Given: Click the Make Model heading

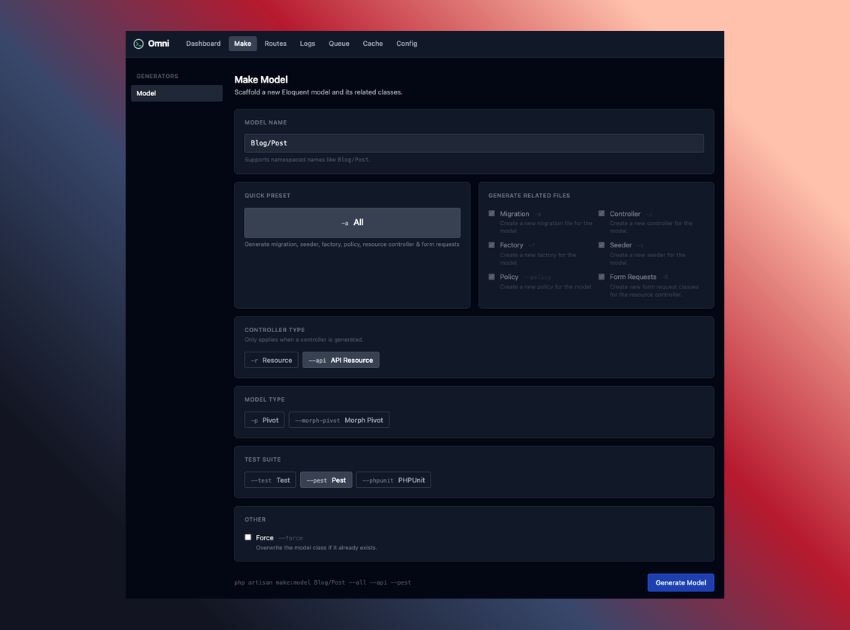Looking at the screenshot, I should click(261, 80).
